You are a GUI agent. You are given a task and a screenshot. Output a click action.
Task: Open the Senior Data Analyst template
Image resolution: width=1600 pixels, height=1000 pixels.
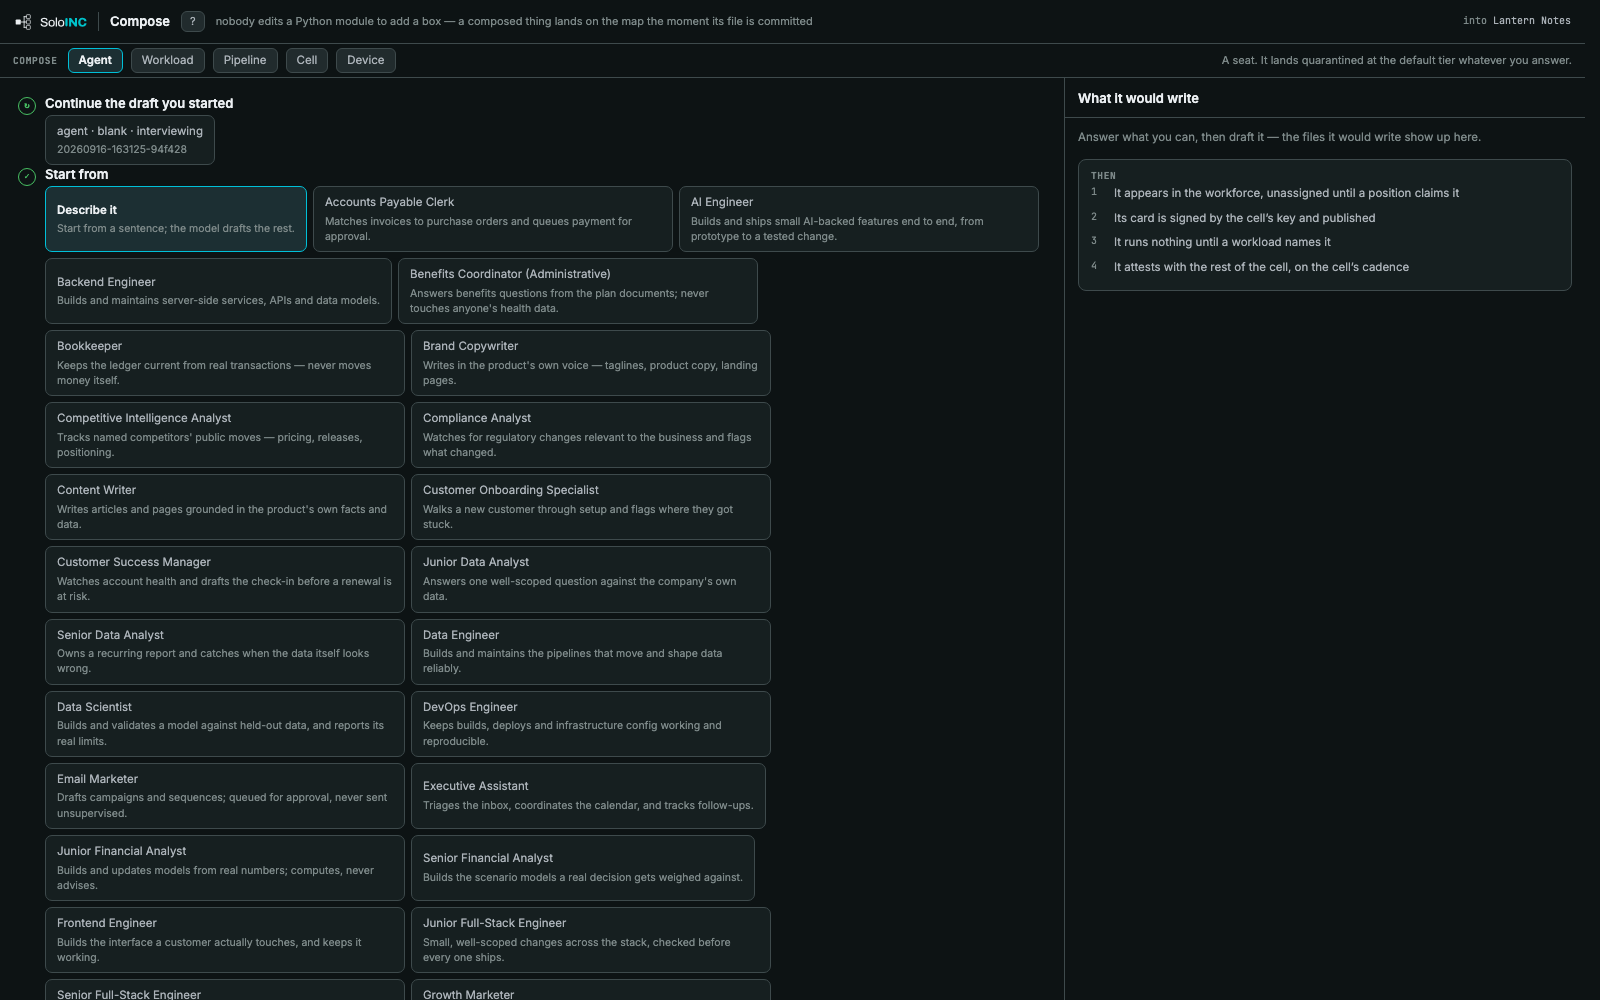(225, 652)
